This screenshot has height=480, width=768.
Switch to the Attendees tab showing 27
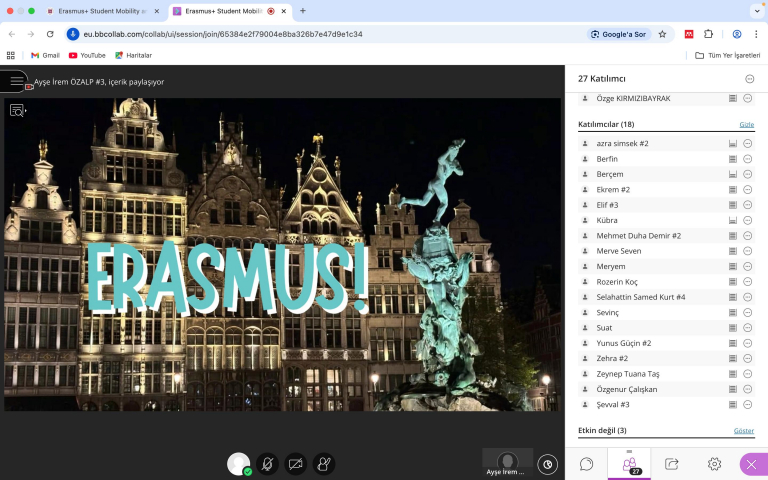[630, 464]
